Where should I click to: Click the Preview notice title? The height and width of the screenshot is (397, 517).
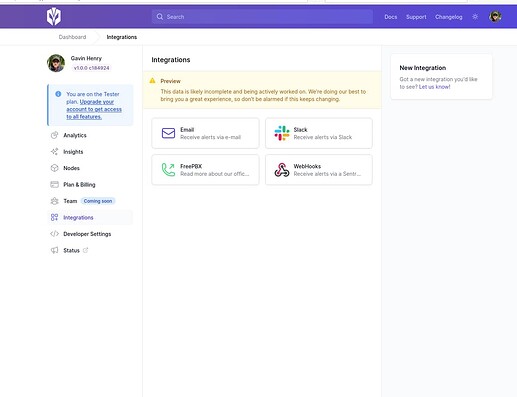[x=170, y=81]
